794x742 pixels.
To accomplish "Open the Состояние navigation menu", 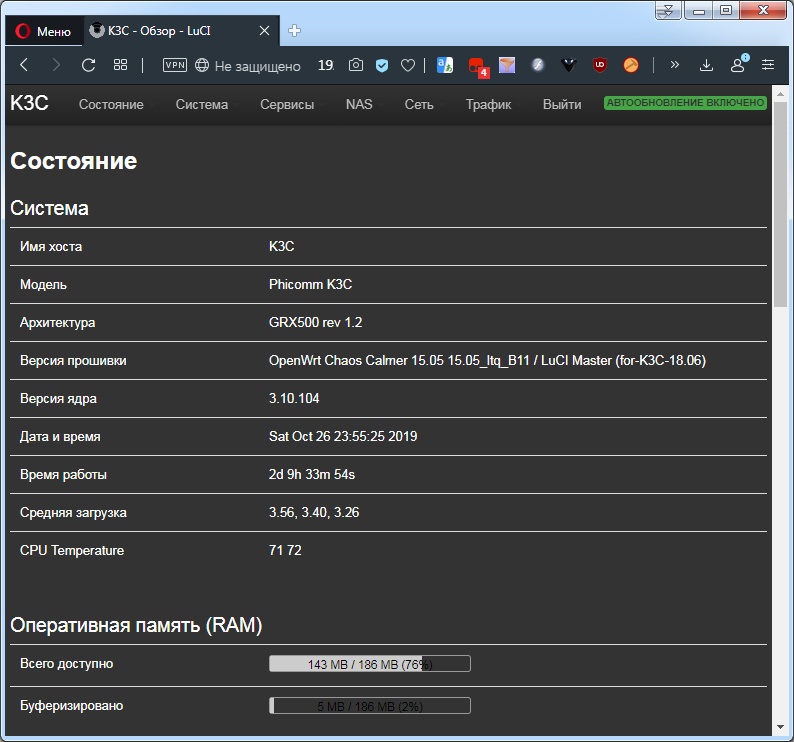I will [111, 104].
